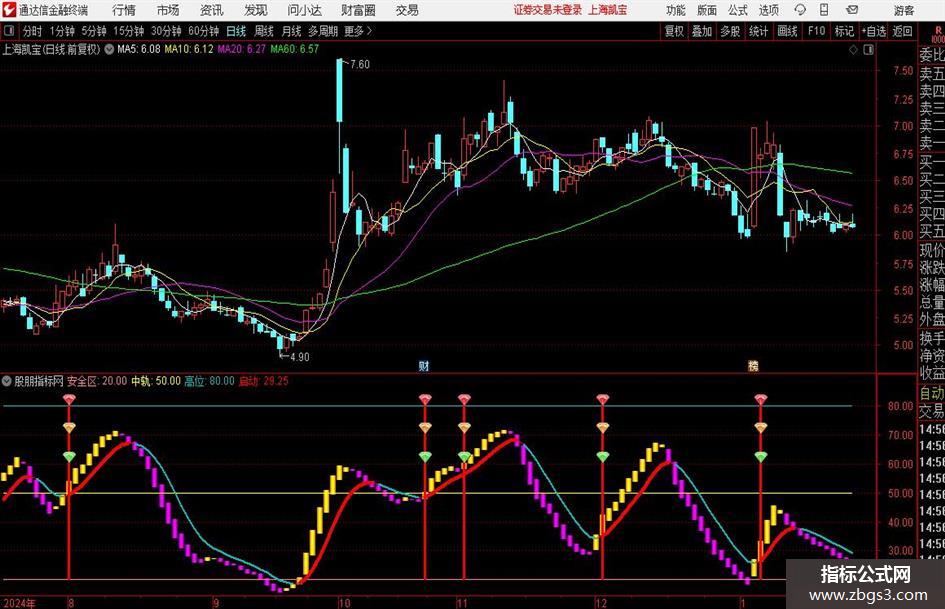Open F10 company info
Viewport: 945px width, 609px height.
coord(816,31)
